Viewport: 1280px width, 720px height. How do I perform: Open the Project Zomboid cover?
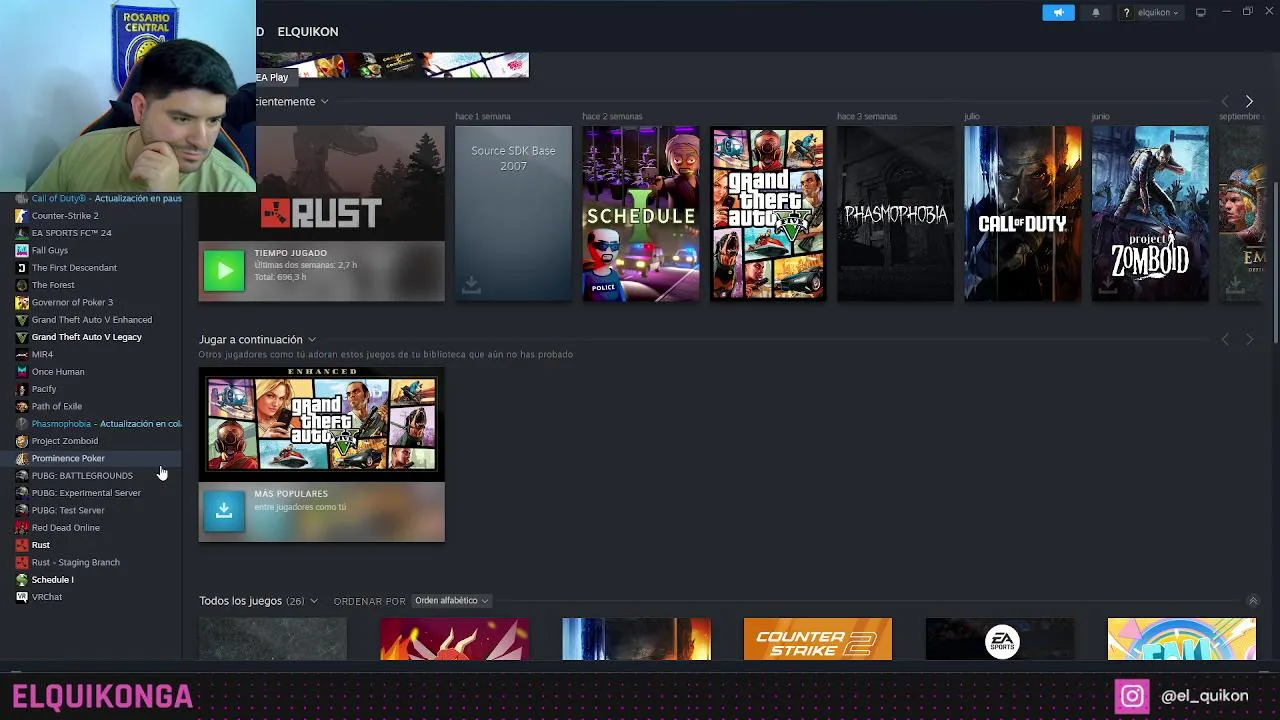coord(1150,213)
